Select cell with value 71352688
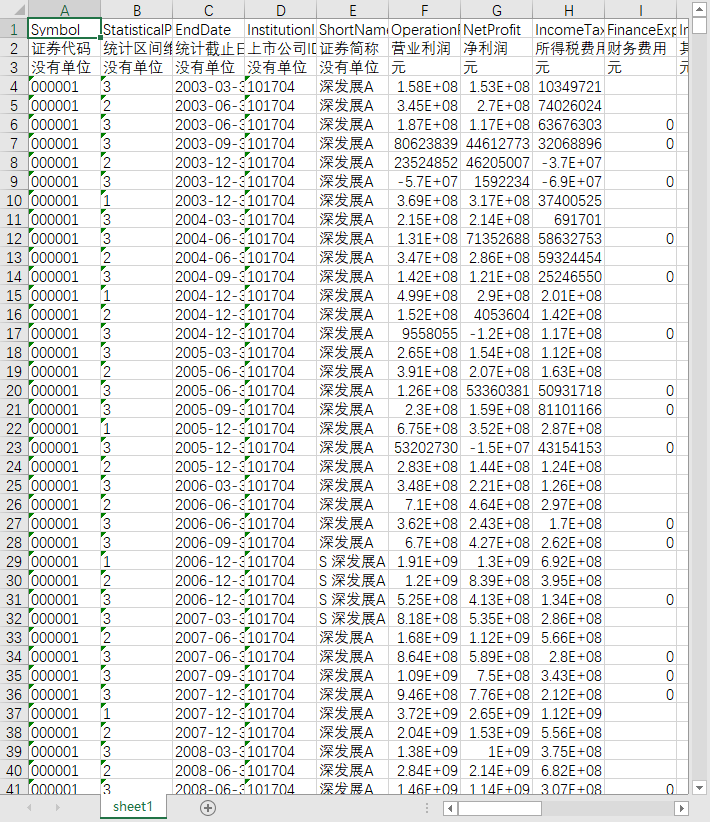This screenshot has width=710, height=822. [x=497, y=239]
